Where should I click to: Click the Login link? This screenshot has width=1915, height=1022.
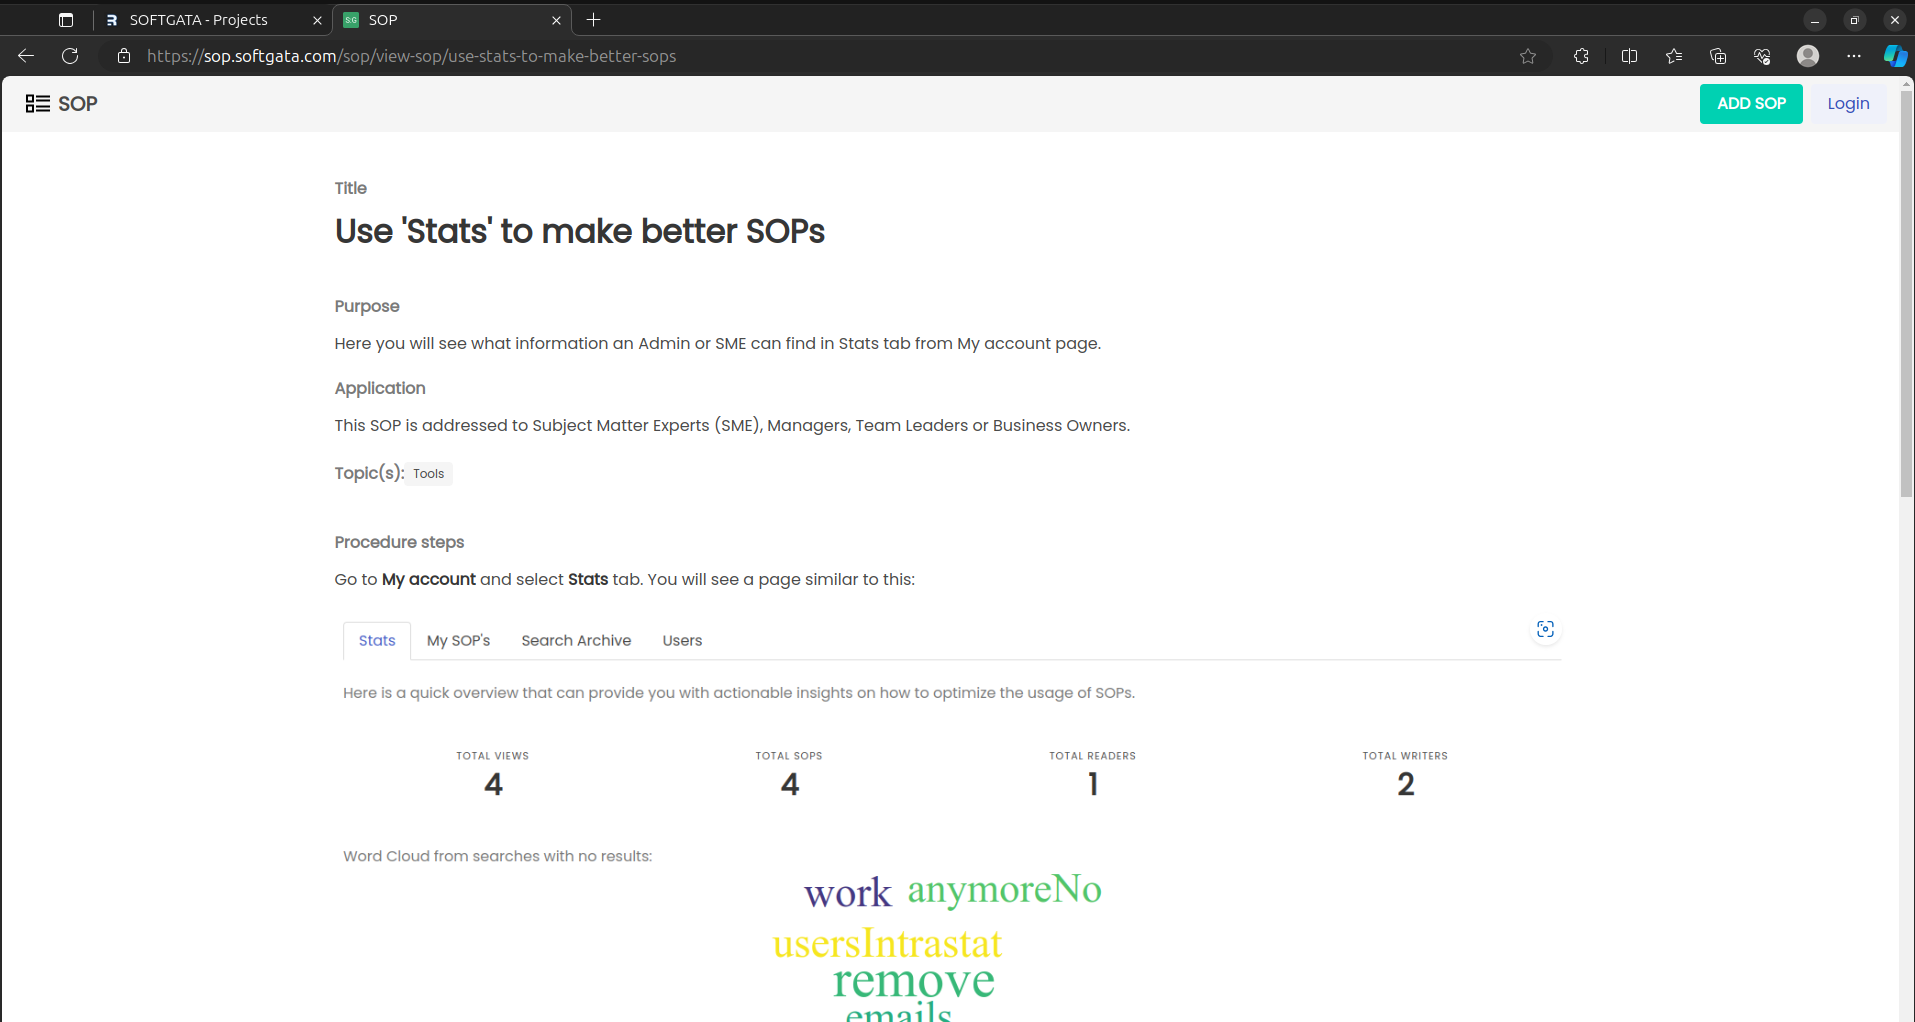click(1847, 104)
